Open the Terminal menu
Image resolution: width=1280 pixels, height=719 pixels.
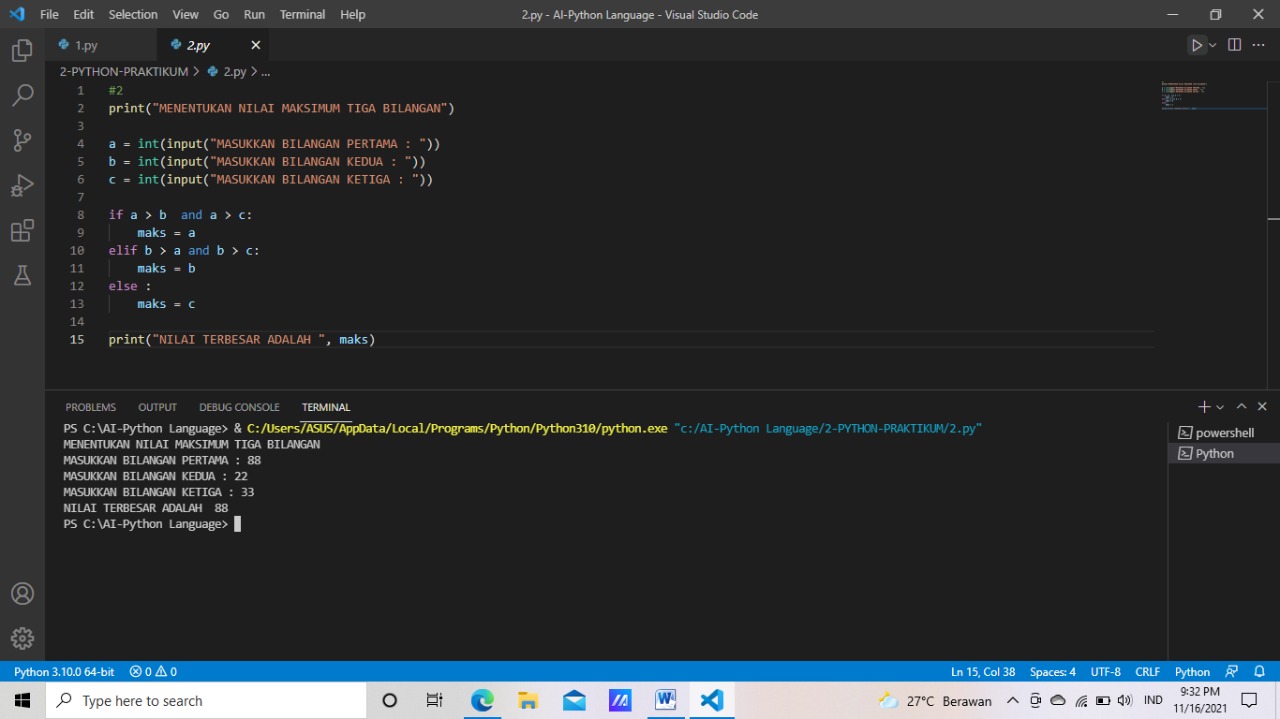tap(302, 14)
